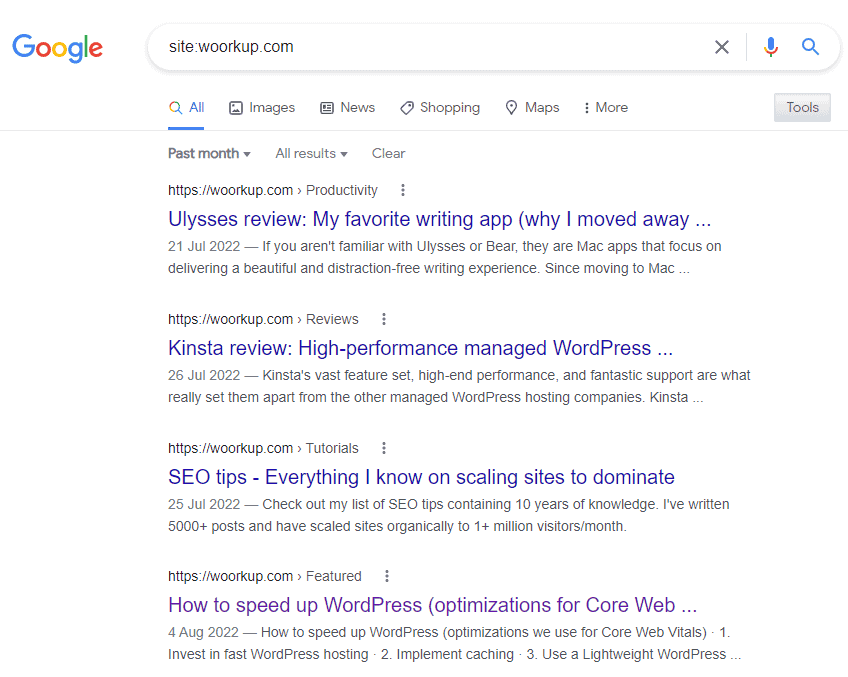848x677 pixels.
Task: Open three-dot menu for Featured WordPress result
Action: 387,576
